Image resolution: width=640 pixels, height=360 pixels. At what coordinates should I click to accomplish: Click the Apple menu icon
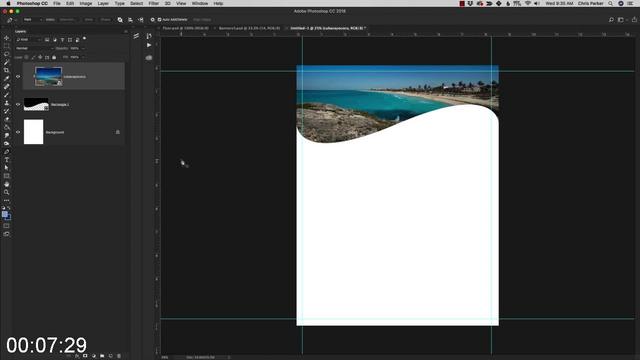pos(8,3)
